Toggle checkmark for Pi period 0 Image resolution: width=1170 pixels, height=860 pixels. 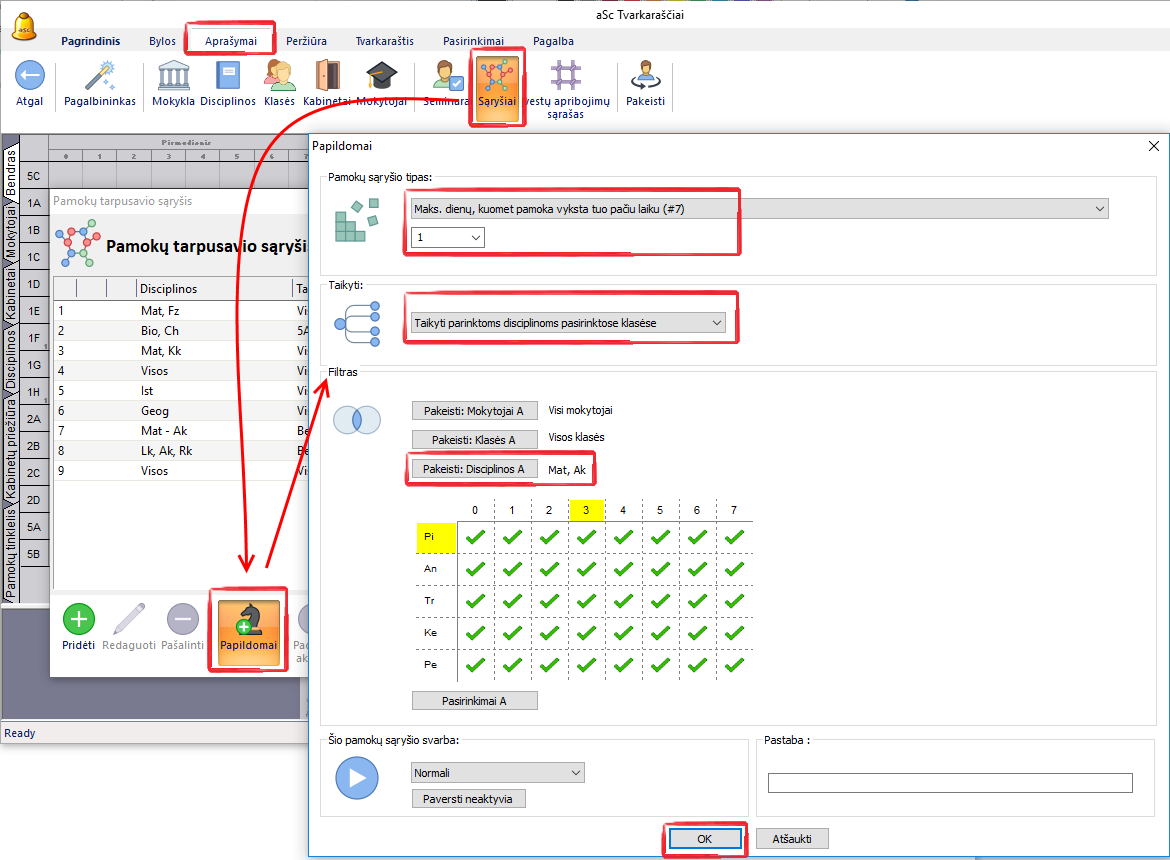coord(476,537)
